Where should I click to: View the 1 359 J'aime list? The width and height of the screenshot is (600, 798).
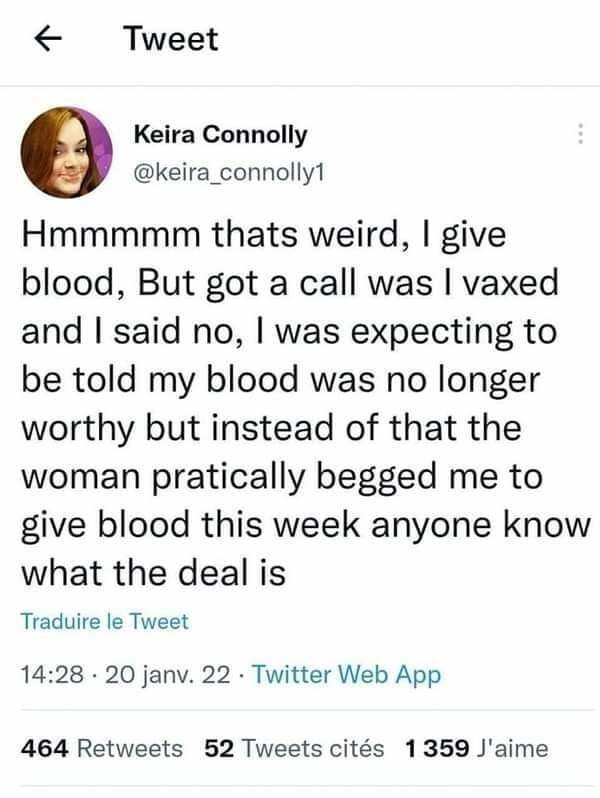click(x=477, y=747)
